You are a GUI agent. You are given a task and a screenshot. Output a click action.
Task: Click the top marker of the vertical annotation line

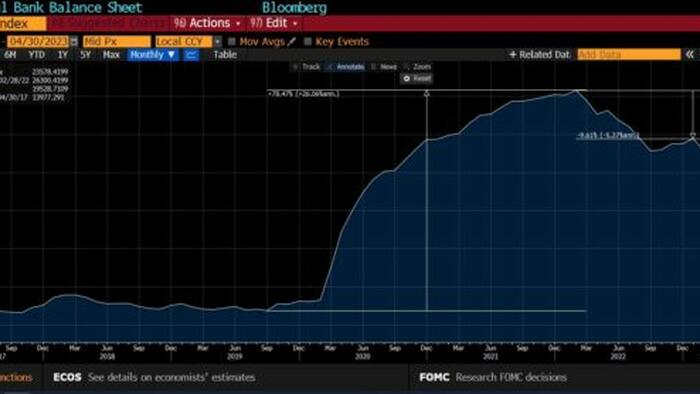tap(427, 93)
